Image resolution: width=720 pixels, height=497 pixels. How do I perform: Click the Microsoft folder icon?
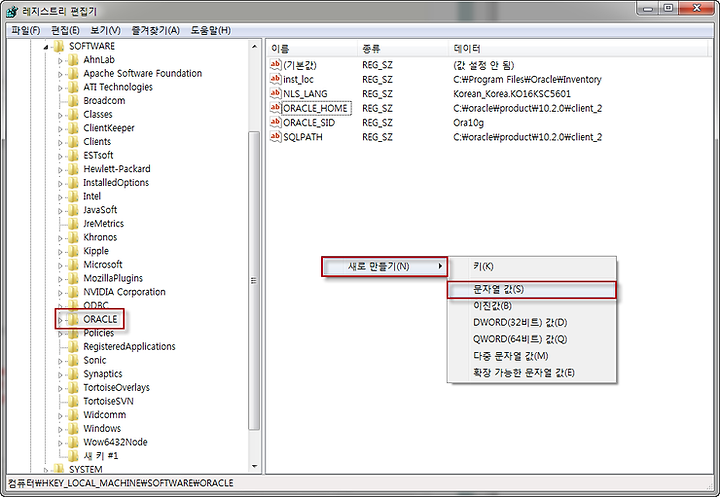coord(73,265)
